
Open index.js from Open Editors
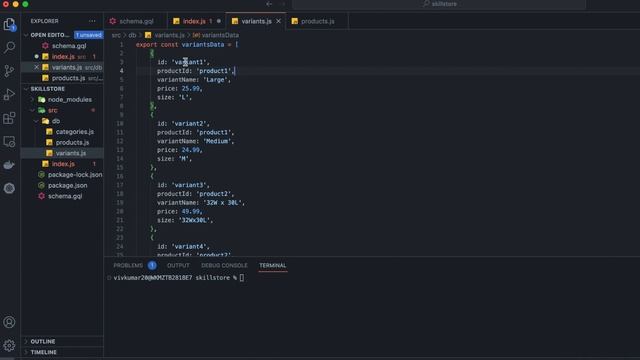click(62, 57)
